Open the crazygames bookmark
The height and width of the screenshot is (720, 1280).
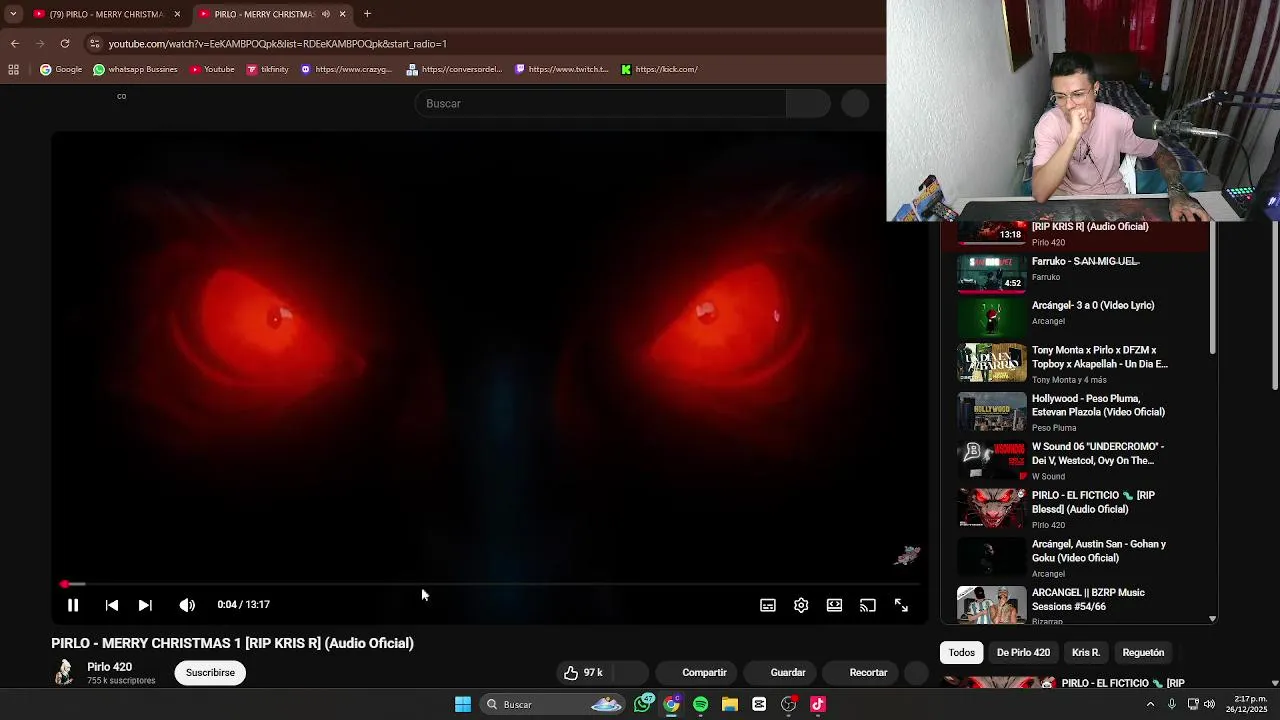pos(346,70)
